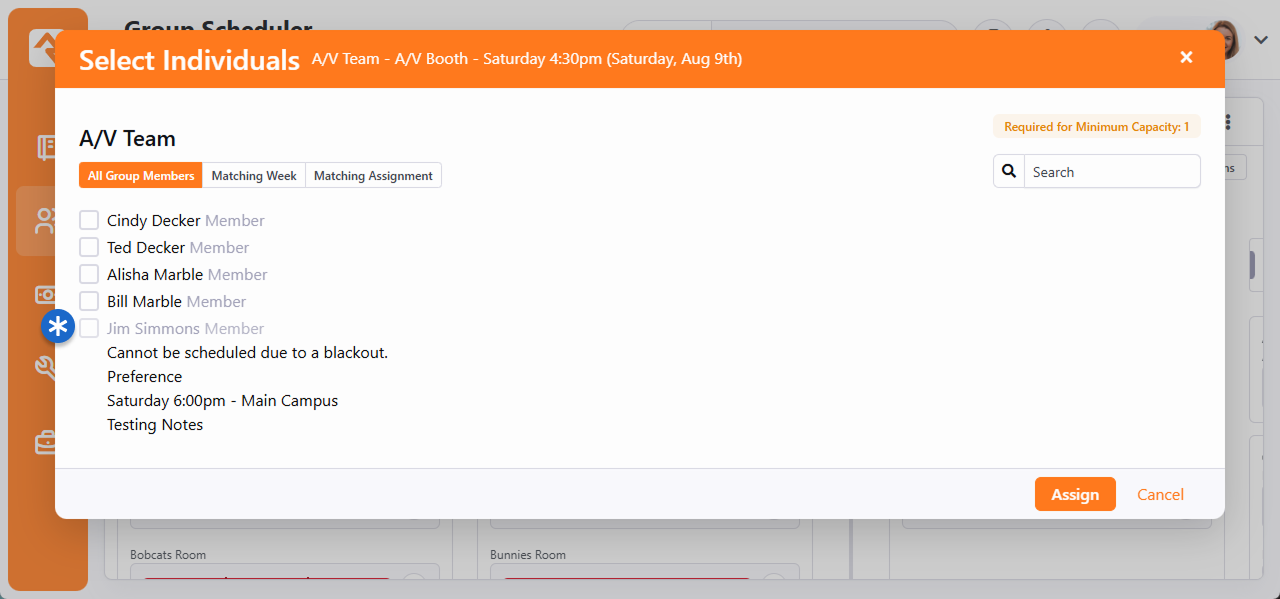Open the People section in the sidebar
The height and width of the screenshot is (599, 1280).
[44, 221]
